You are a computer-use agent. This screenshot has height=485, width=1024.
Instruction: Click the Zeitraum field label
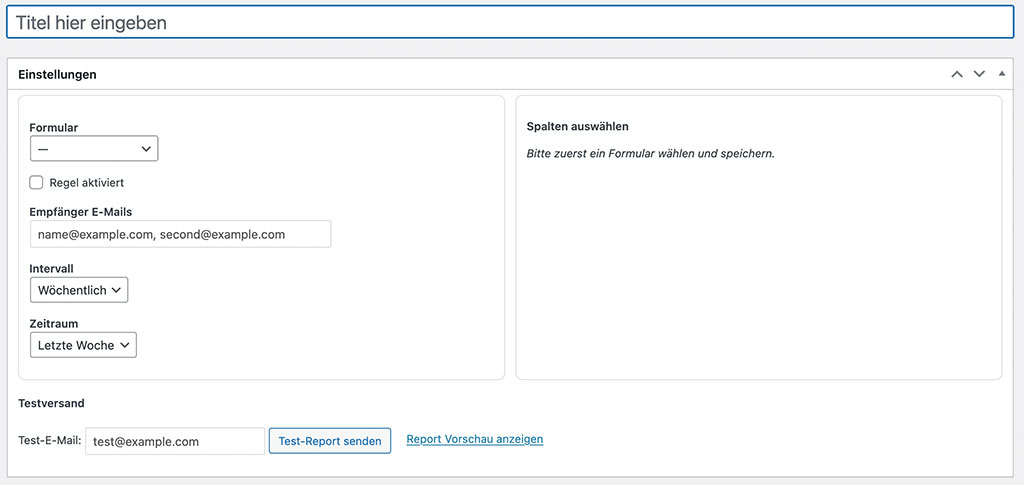[x=54, y=323]
